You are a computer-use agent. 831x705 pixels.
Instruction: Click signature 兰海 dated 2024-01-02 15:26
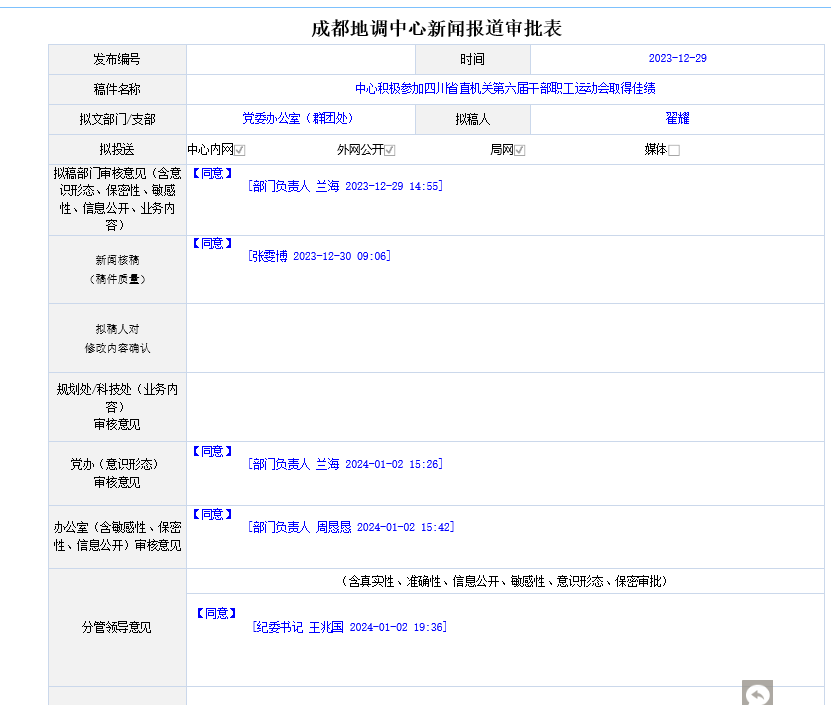point(345,464)
